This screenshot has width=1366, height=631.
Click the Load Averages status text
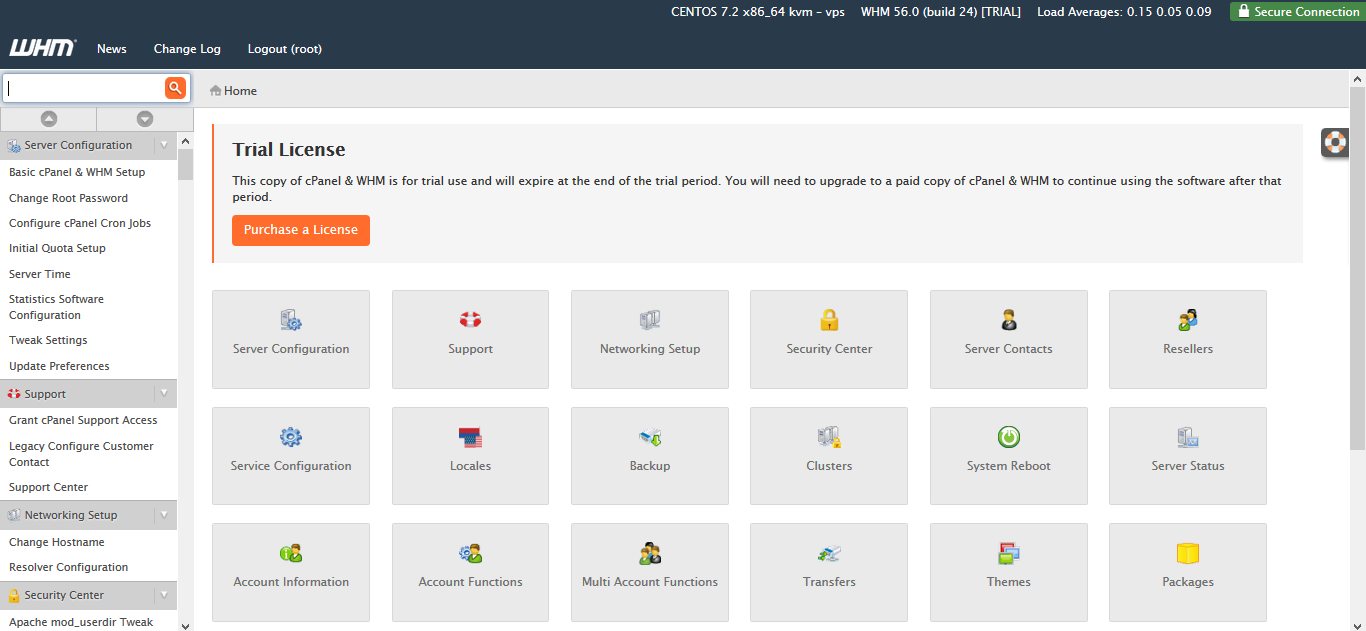[x=1124, y=12]
